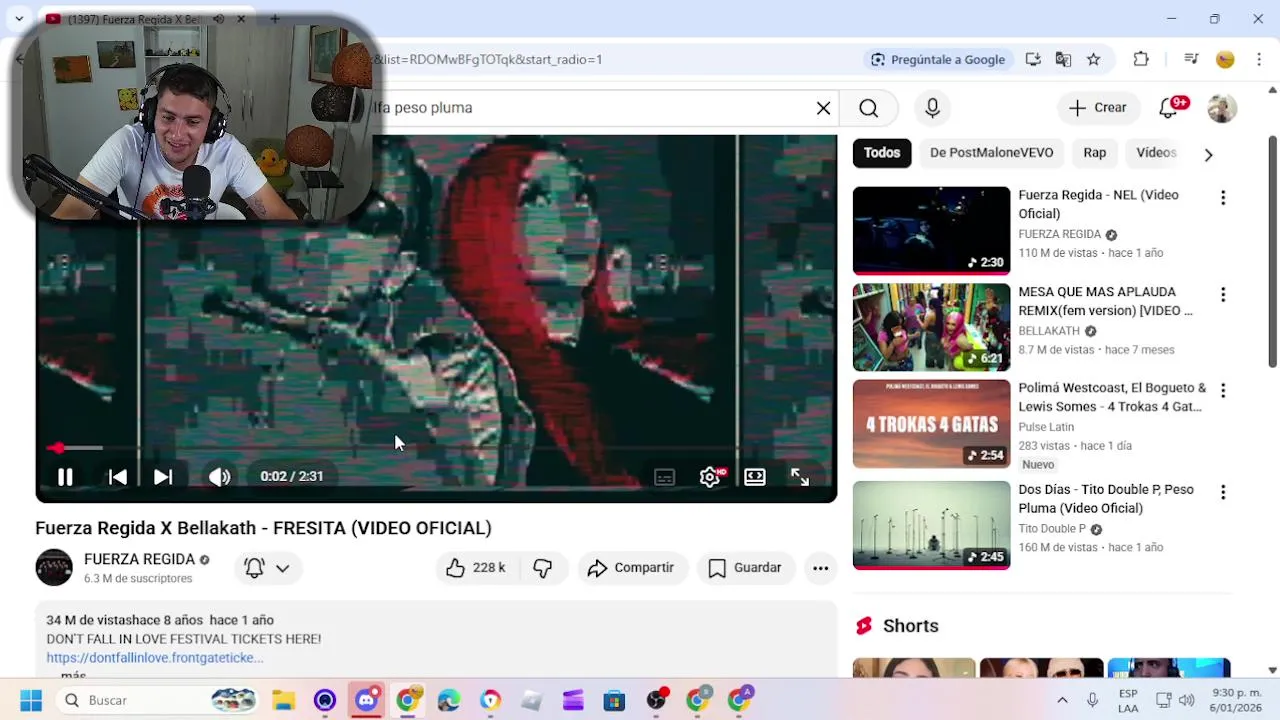Open a new browser tab

275,19
